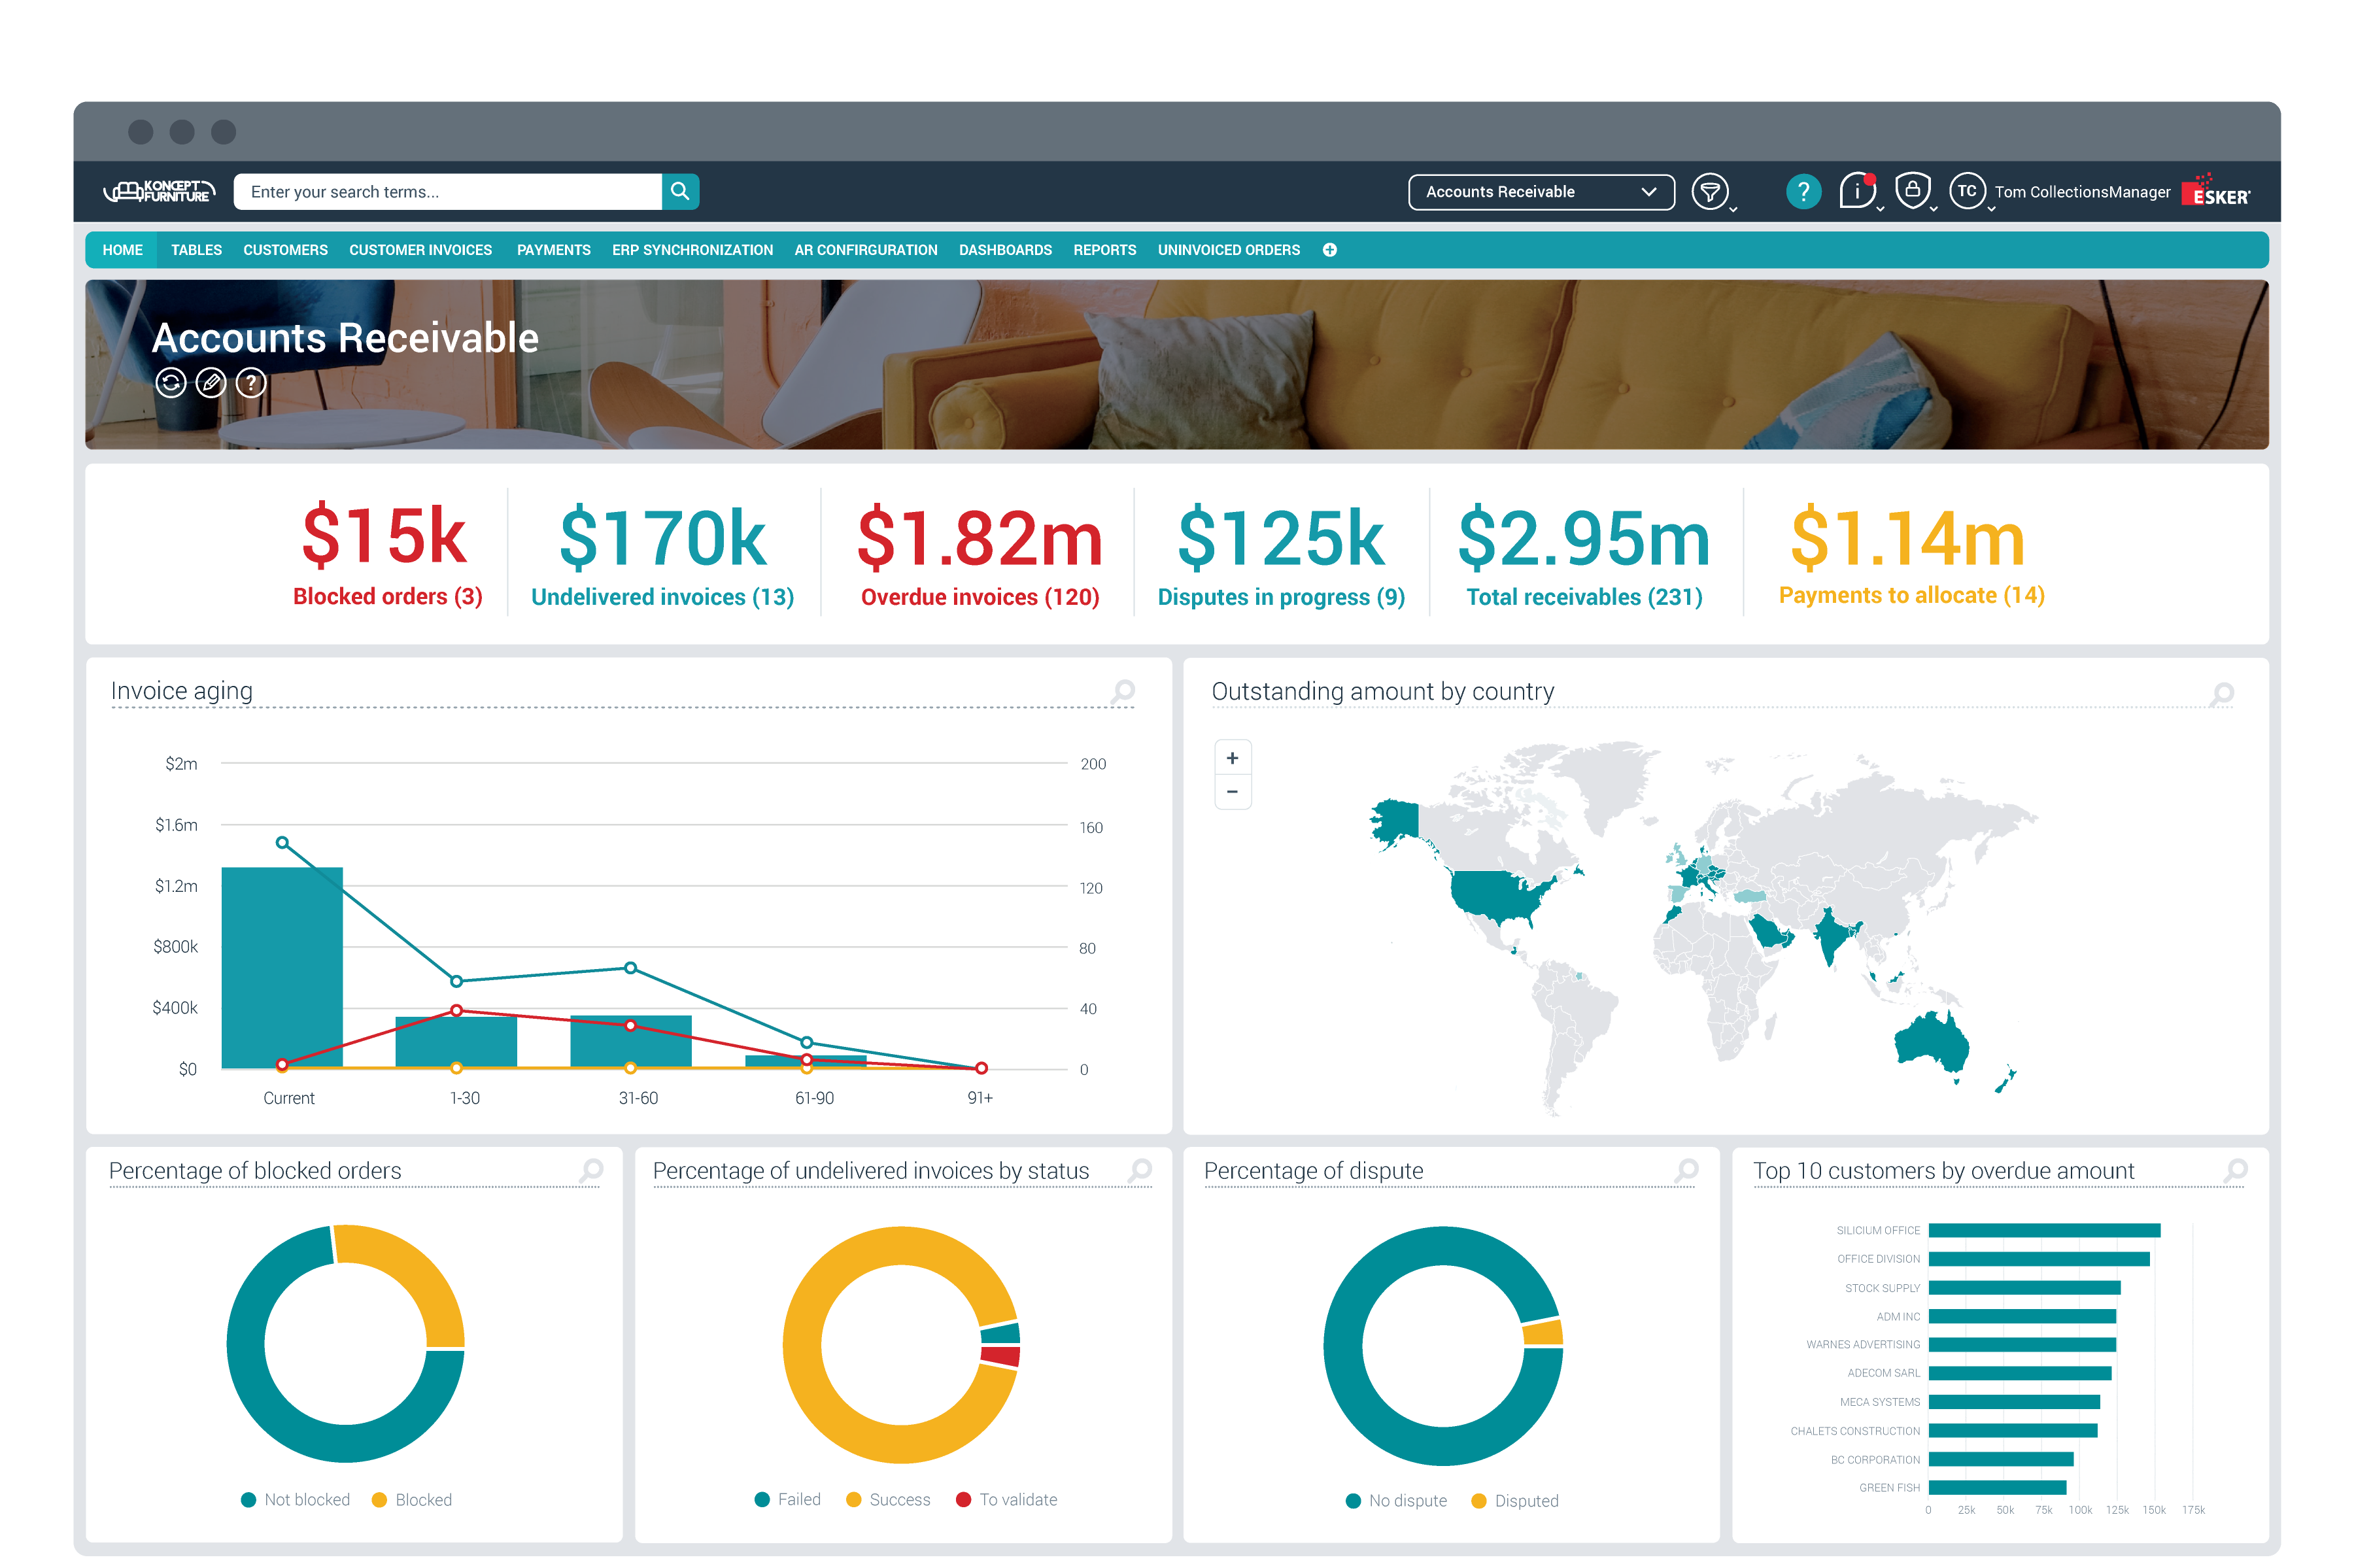
Task: Open the CUSTOMER INVOICES tab
Action: tap(420, 250)
